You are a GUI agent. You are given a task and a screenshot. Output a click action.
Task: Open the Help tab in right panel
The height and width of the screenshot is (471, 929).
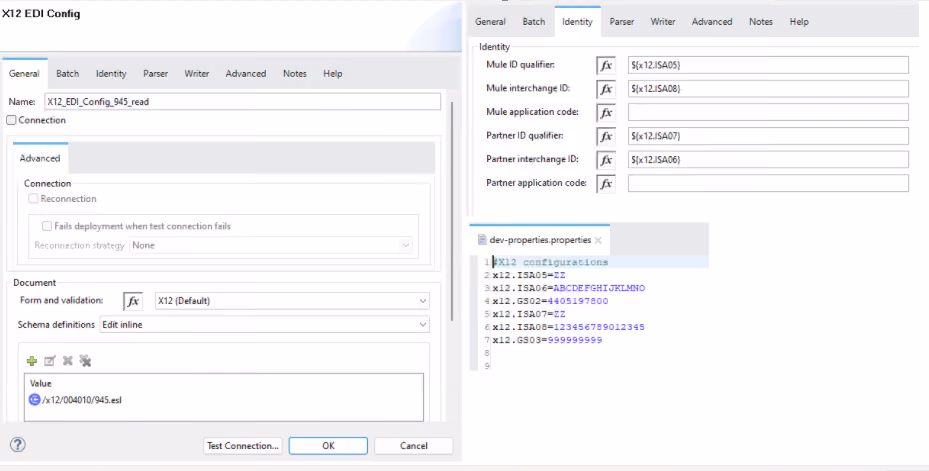(x=799, y=21)
